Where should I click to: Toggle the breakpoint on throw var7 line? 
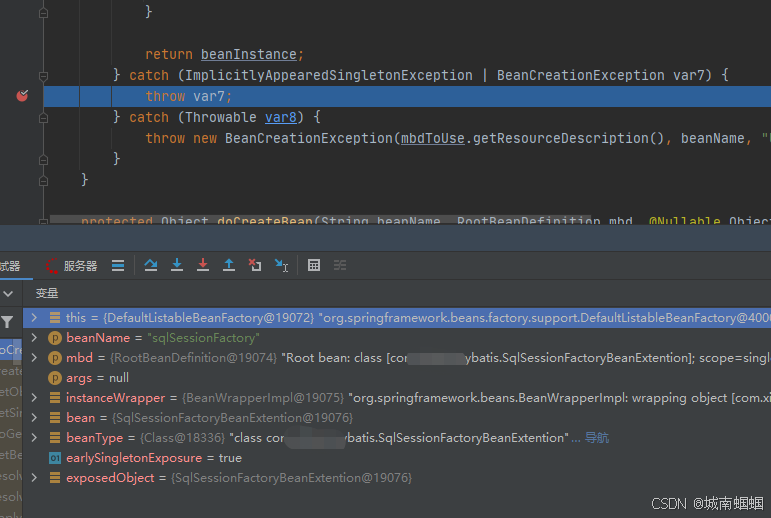point(22,95)
